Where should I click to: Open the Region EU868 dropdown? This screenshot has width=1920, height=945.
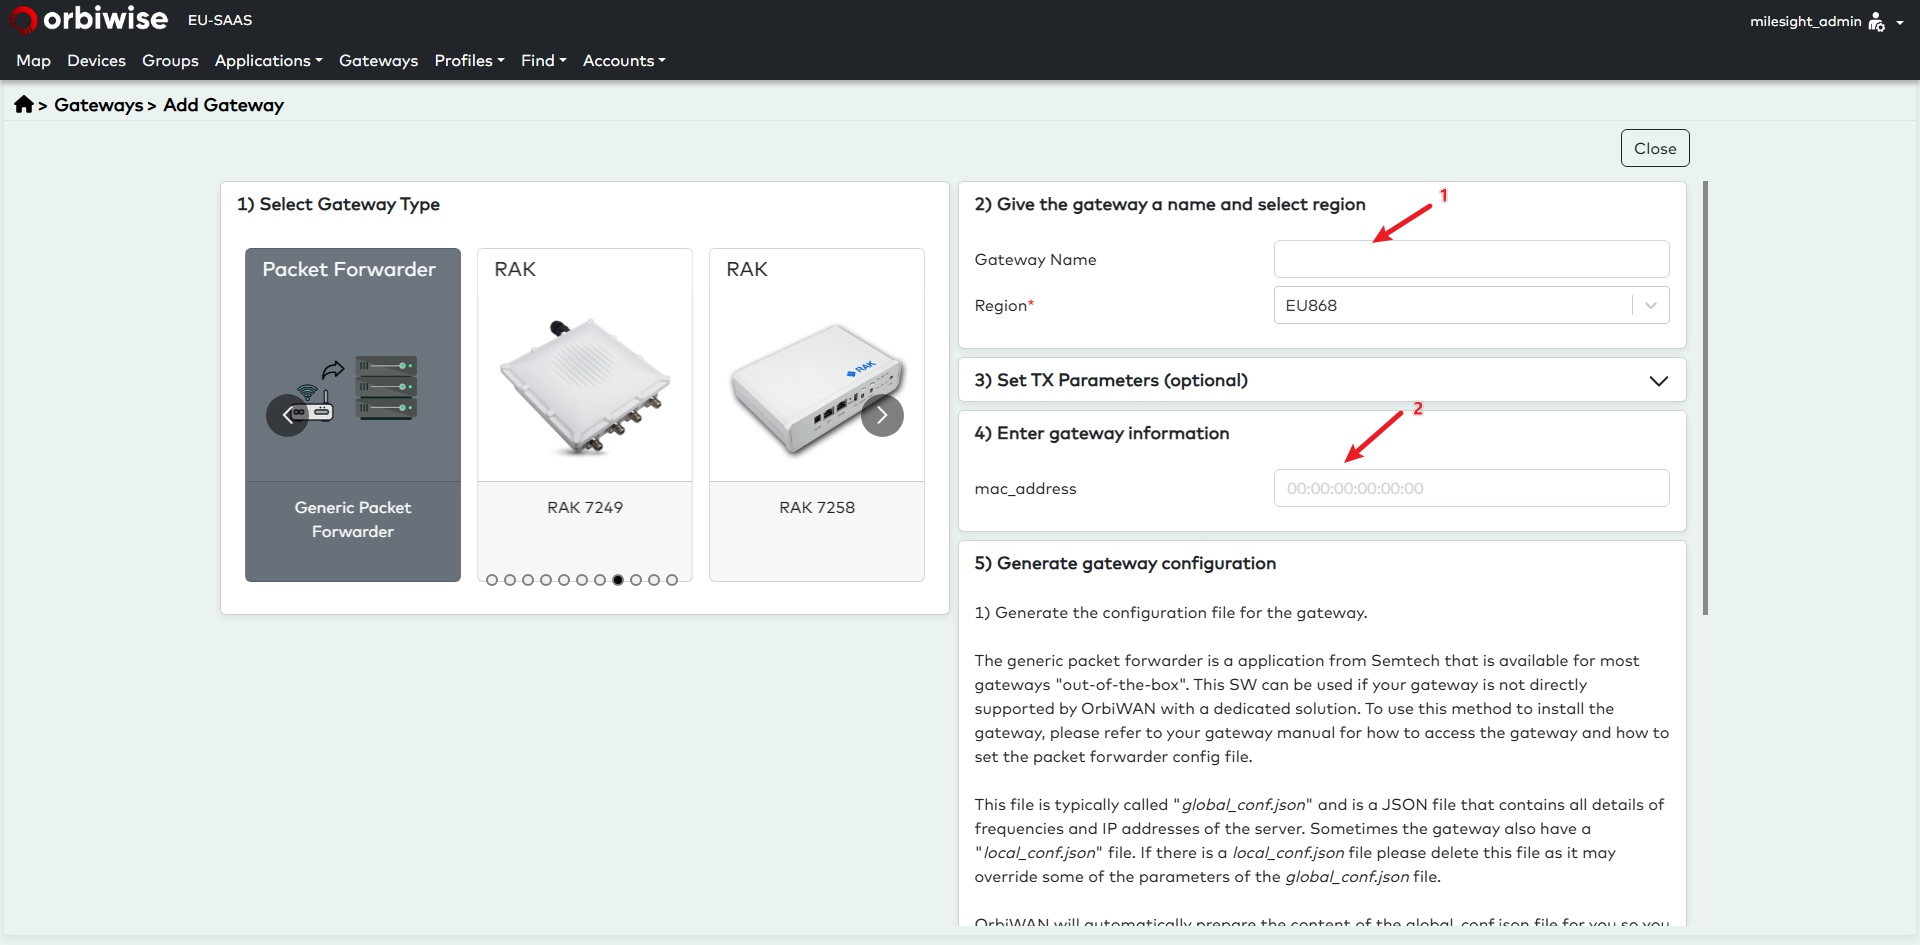1471,305
